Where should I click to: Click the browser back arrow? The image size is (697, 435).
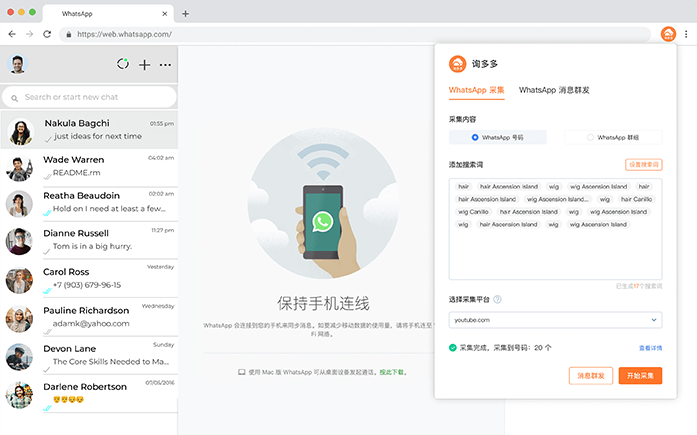click(12, 34)
